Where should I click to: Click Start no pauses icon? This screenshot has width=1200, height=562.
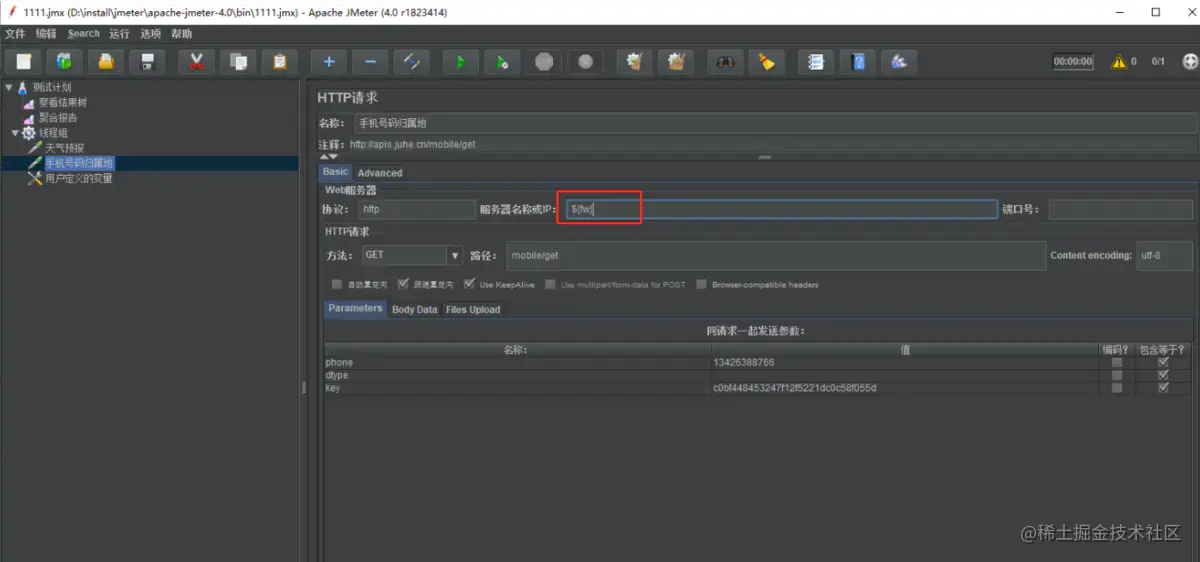pyautogui.click(x=502, y=62)
